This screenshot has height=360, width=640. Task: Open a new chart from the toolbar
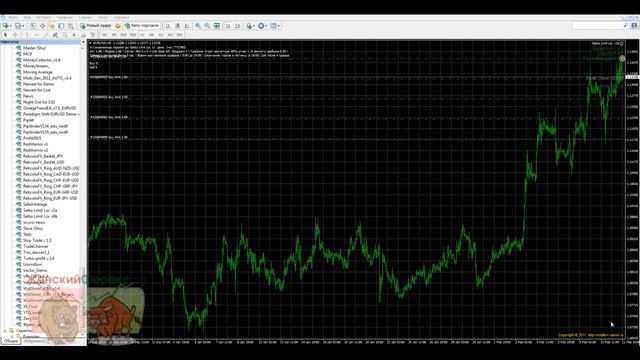tap(6, 26)
